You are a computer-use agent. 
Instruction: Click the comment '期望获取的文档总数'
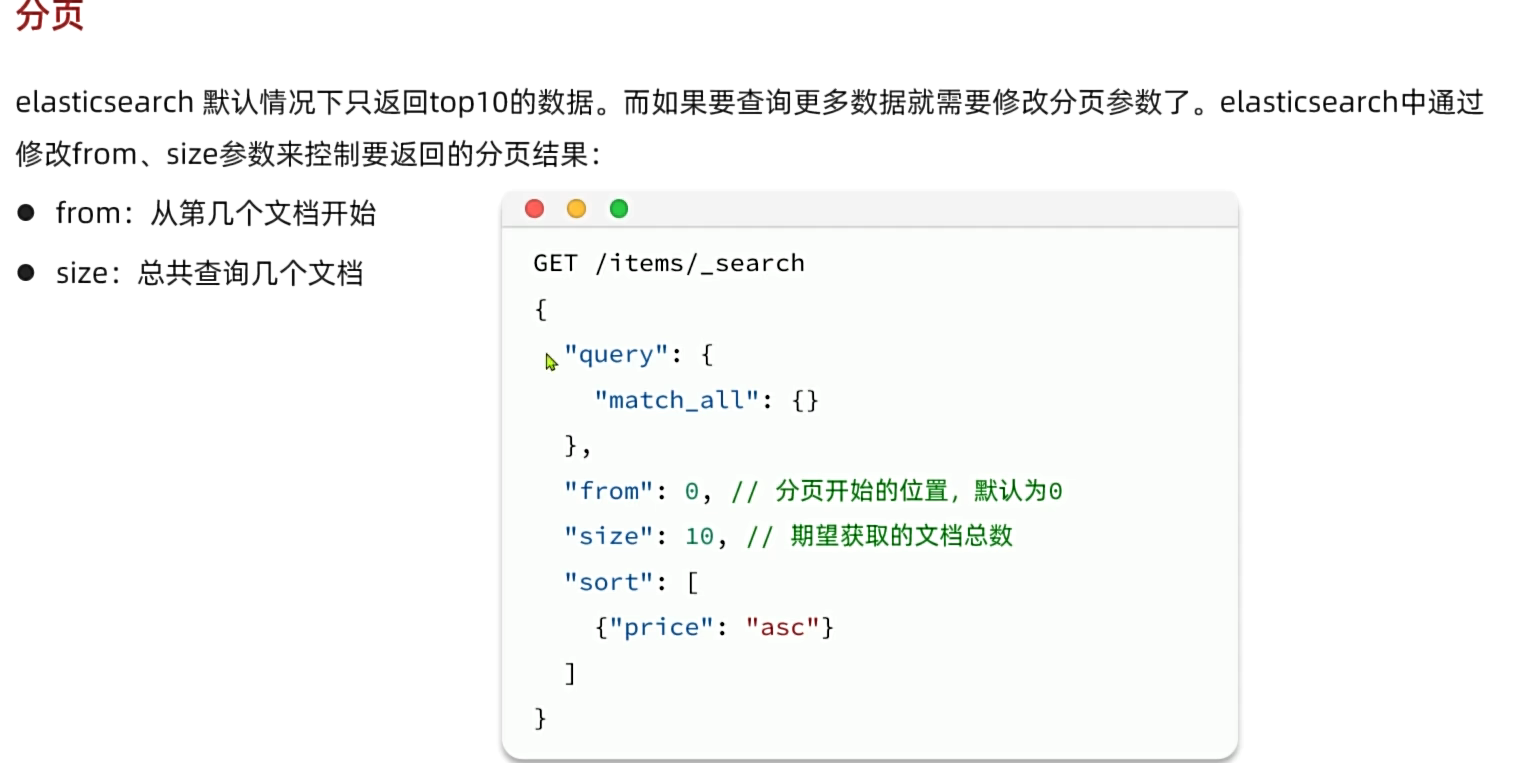pyautogui.click(x=901, y=536)
